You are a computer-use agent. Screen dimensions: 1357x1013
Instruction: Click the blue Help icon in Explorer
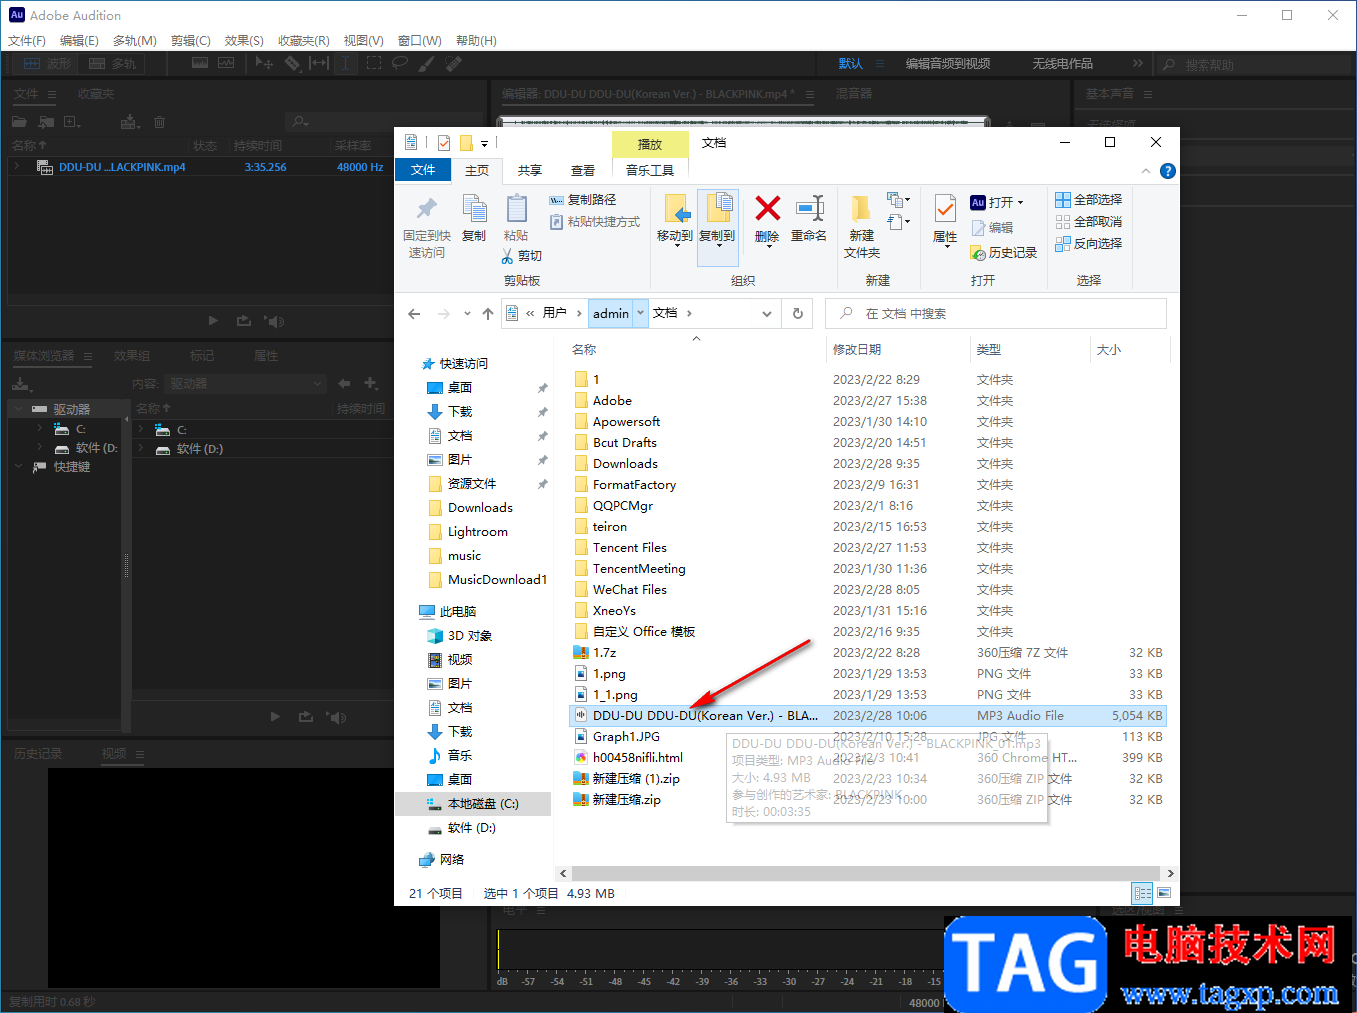pos(1167,171)
